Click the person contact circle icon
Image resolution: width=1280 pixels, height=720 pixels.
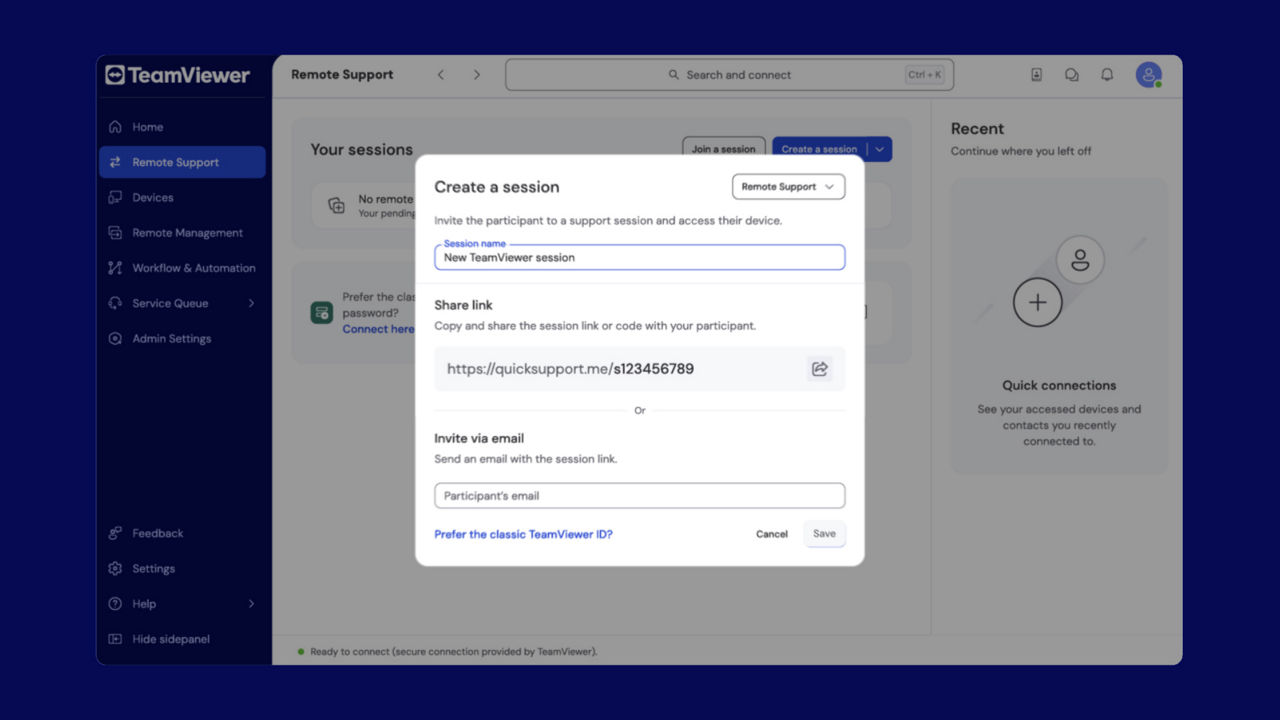click(x=1080, y=260)
